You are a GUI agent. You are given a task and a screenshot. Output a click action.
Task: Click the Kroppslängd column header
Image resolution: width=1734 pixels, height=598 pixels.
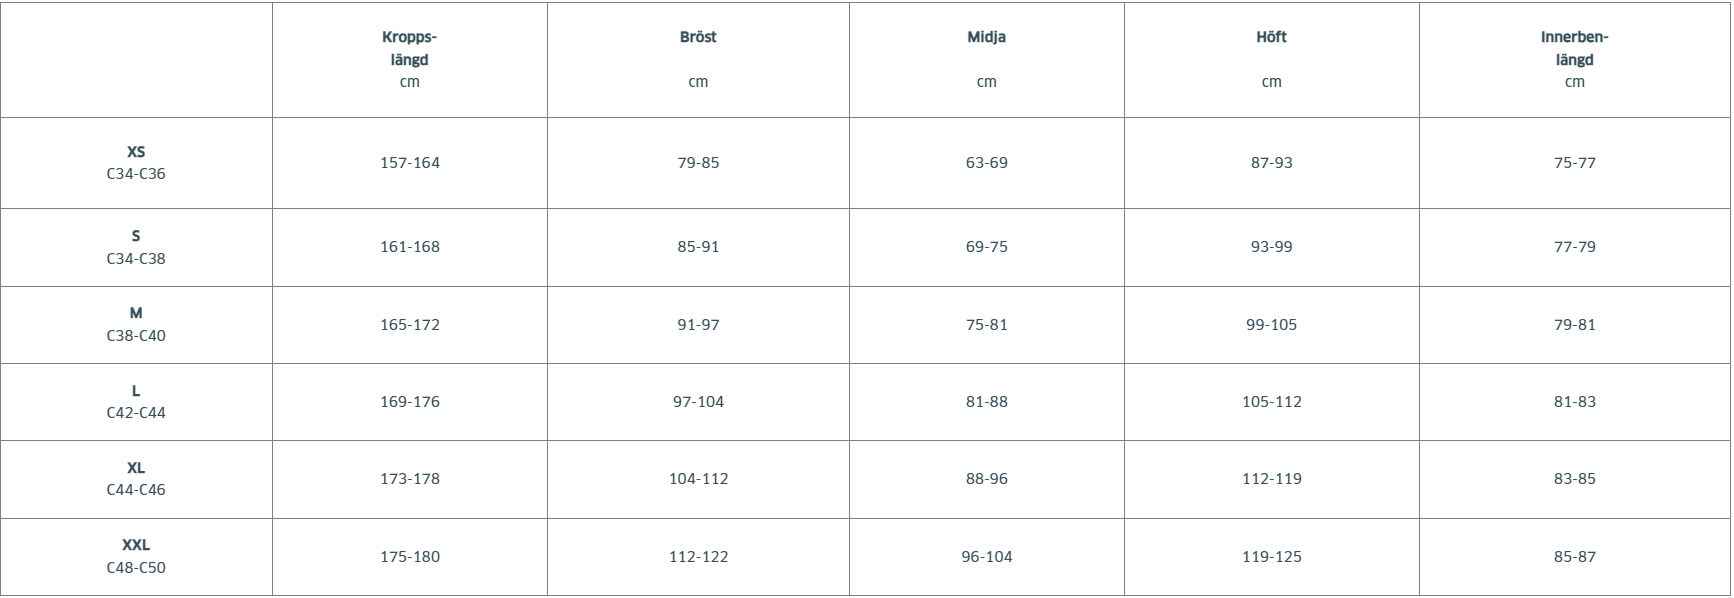click(410, 49)
